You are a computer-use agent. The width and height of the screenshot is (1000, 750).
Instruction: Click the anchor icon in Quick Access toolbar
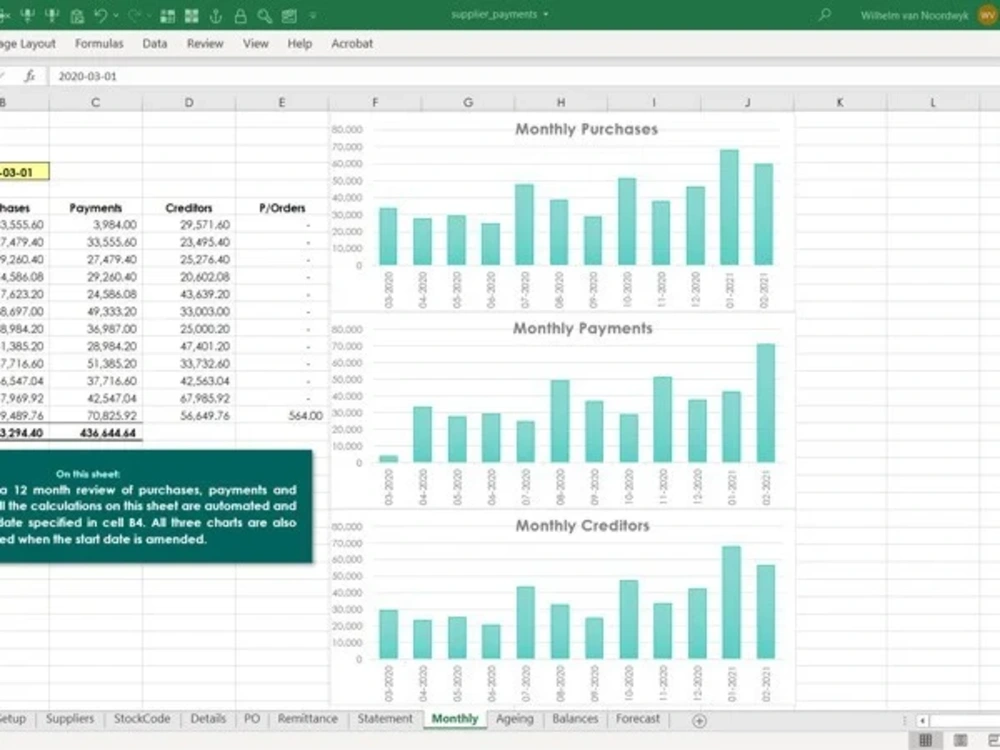pyautogui.click(x=216, y=15)
